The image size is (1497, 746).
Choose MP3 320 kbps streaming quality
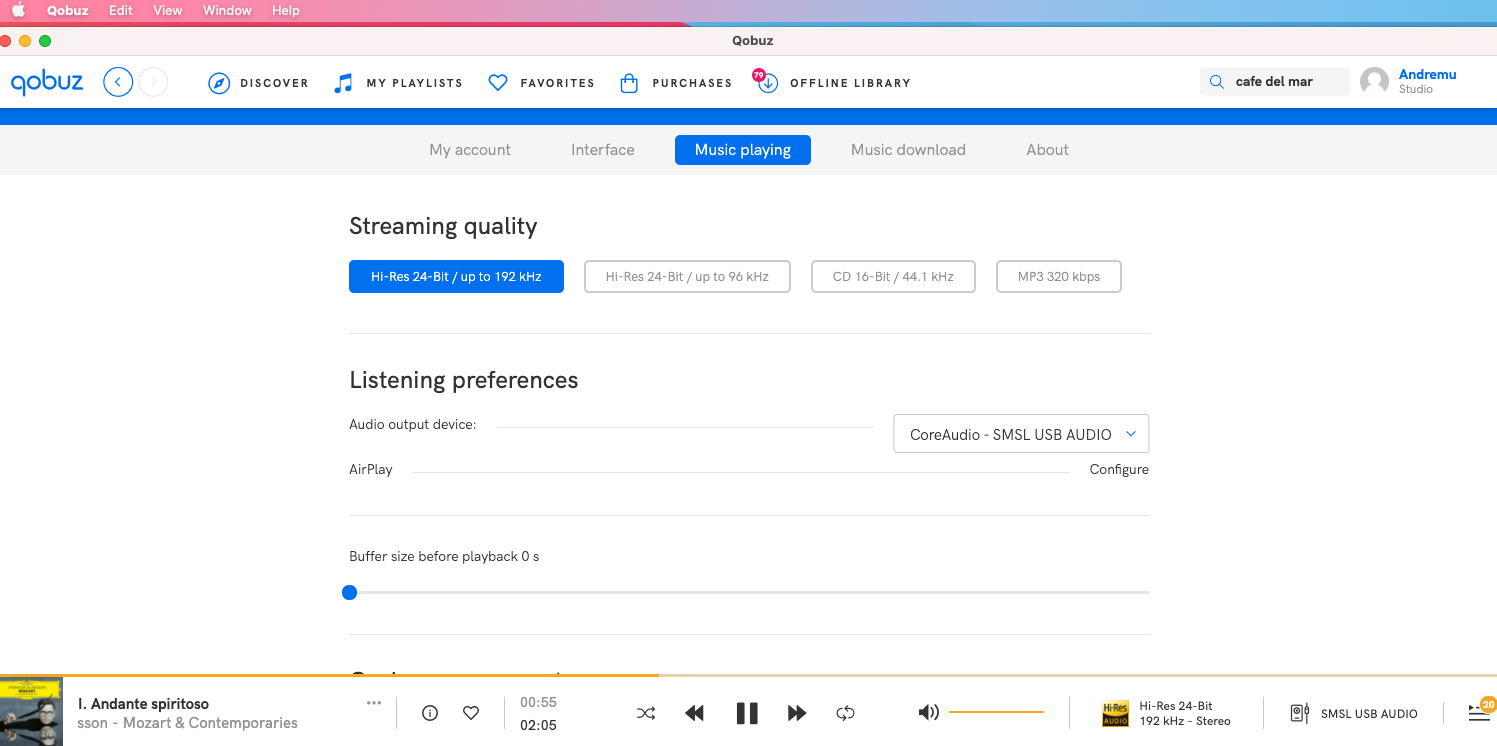1058,276
